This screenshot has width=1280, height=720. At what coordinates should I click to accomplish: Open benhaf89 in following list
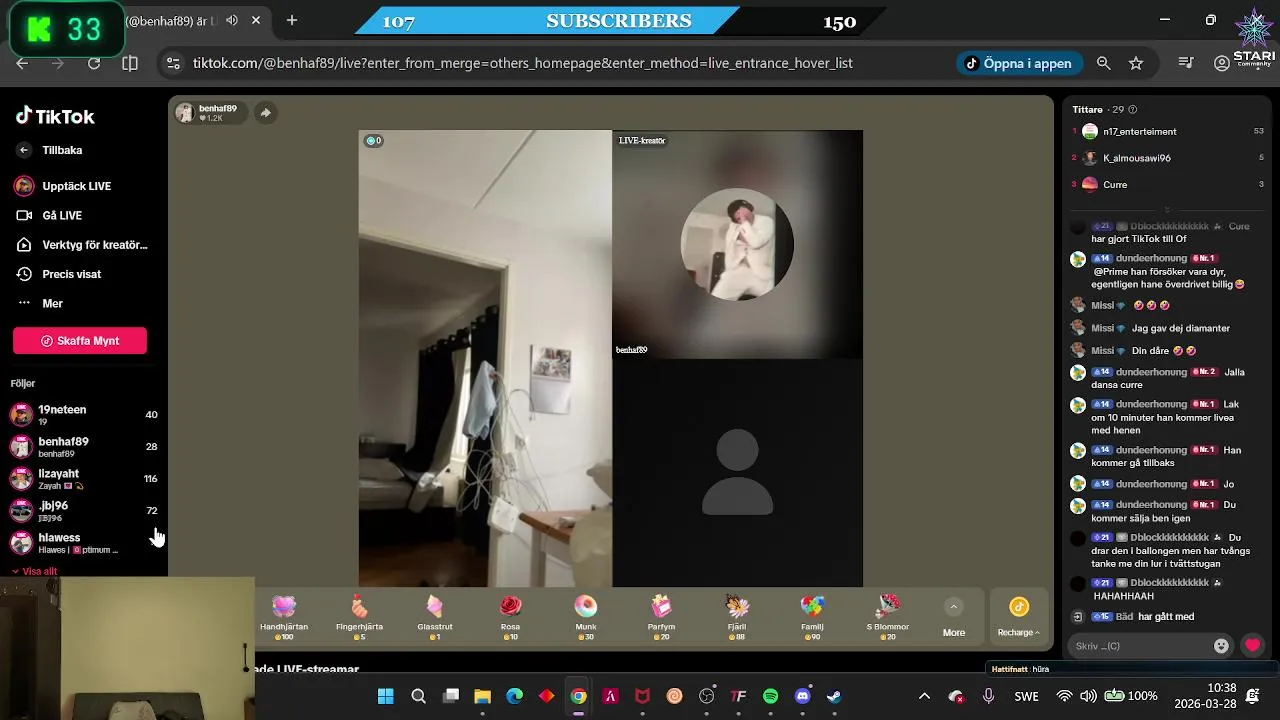pos(84,447)
